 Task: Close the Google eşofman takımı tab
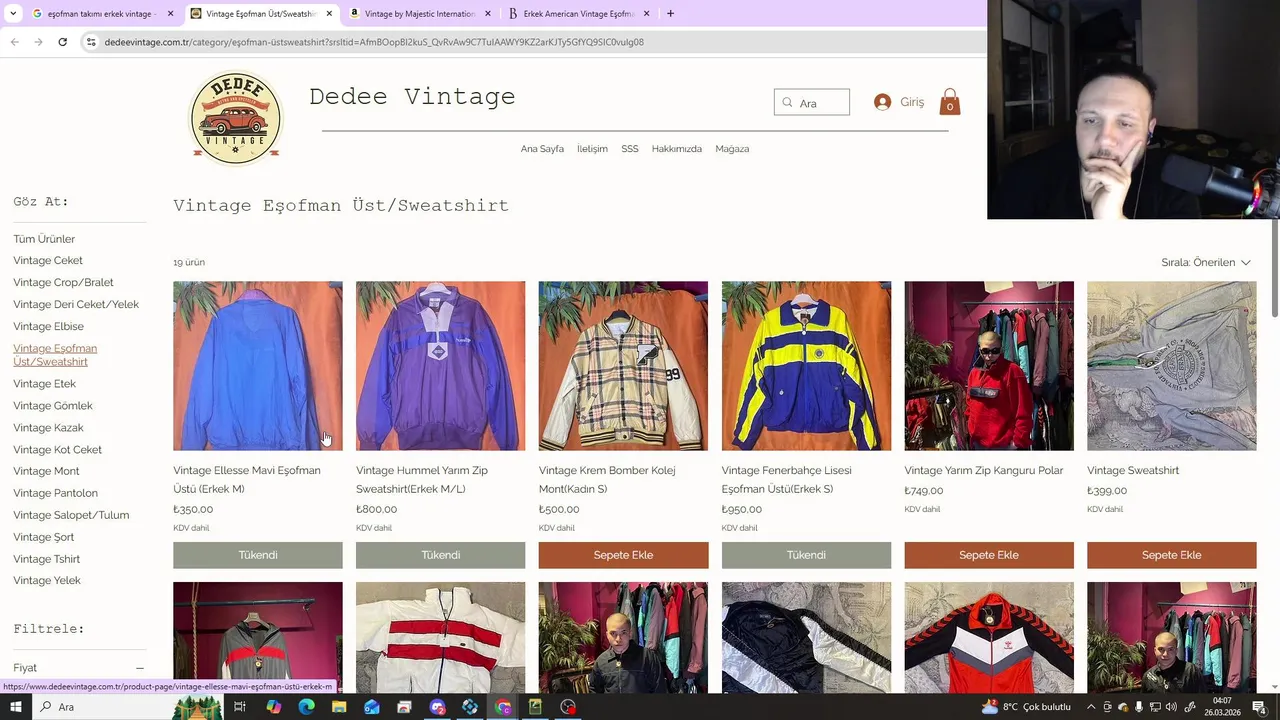pos(170,14)
